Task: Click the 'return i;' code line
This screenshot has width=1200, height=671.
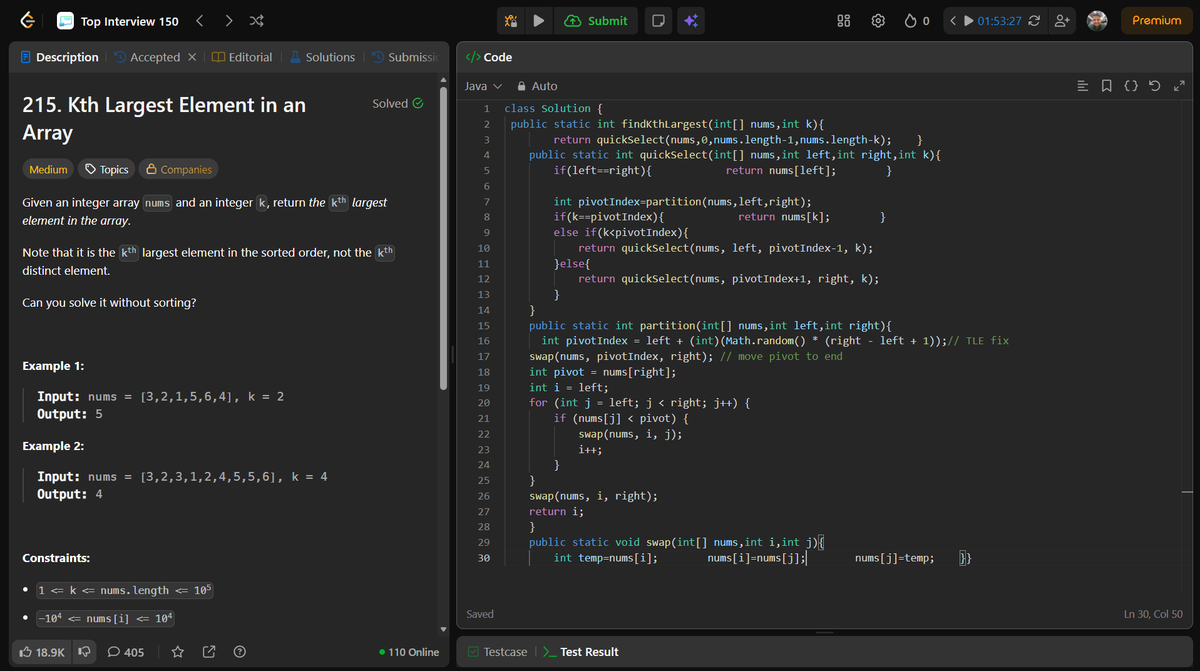Action: 556,511
